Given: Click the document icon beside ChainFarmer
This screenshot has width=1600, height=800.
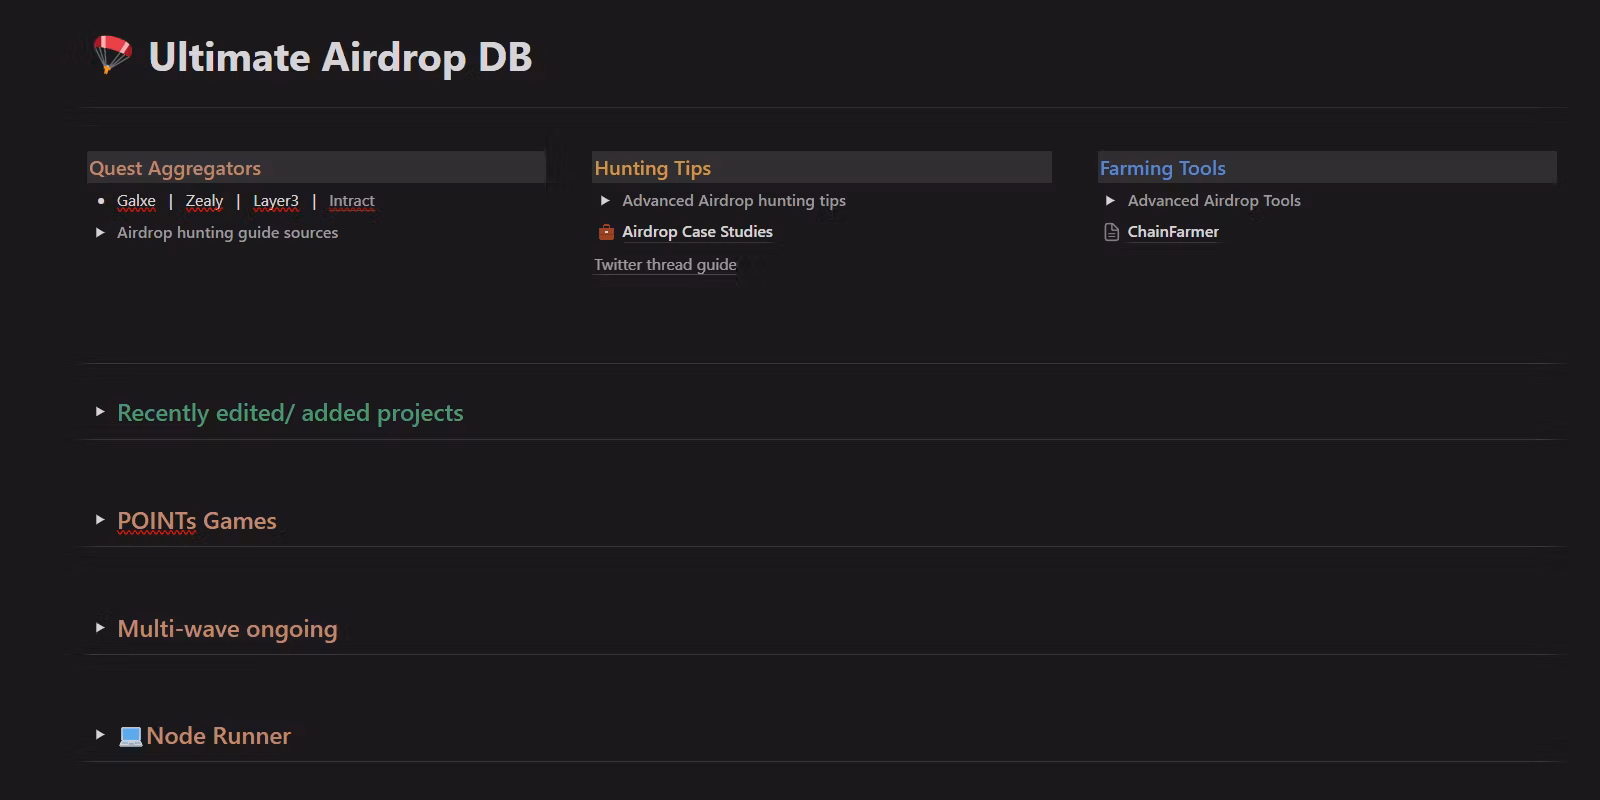Looking at the screenshot, I should point(1111,232).
